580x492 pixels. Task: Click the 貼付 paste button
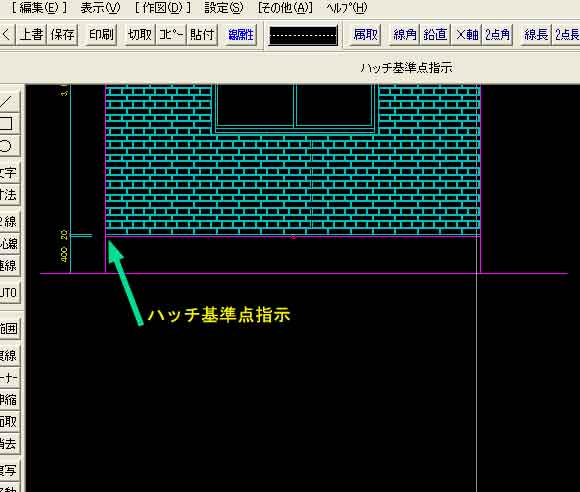pyautogui.click(x=202, y=35)
